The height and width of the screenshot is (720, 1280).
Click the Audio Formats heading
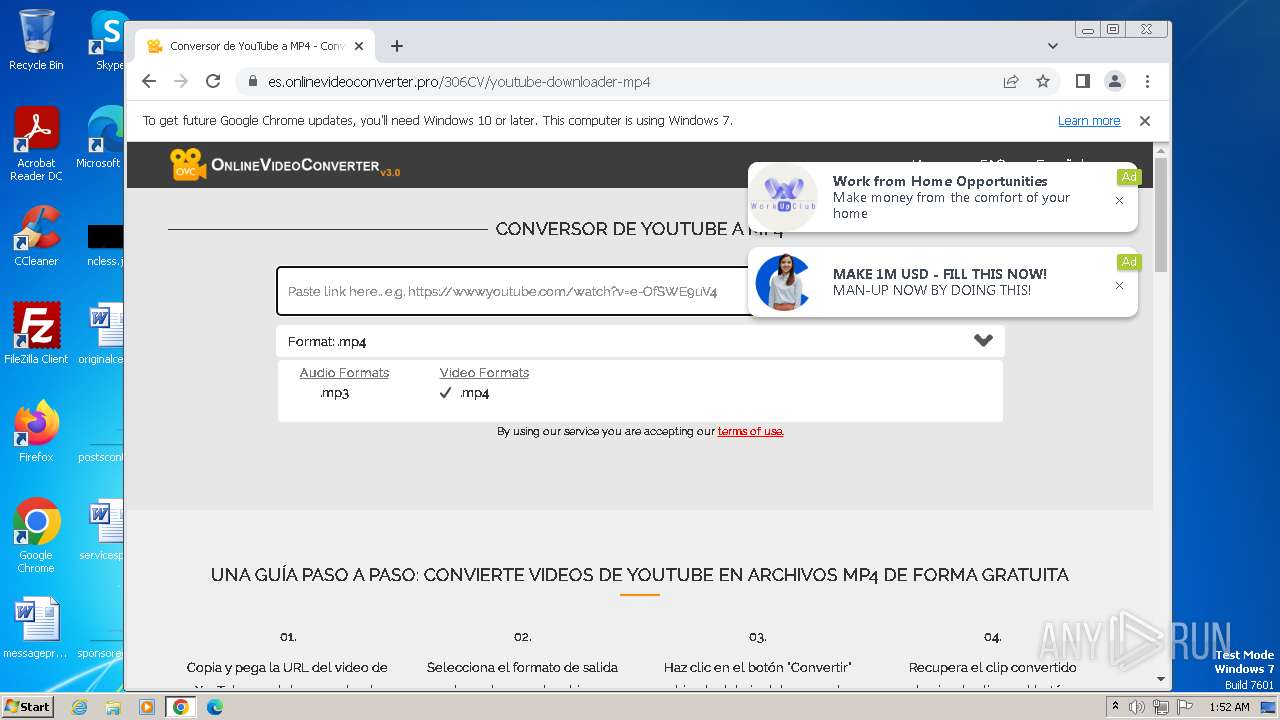click(344, 373)
